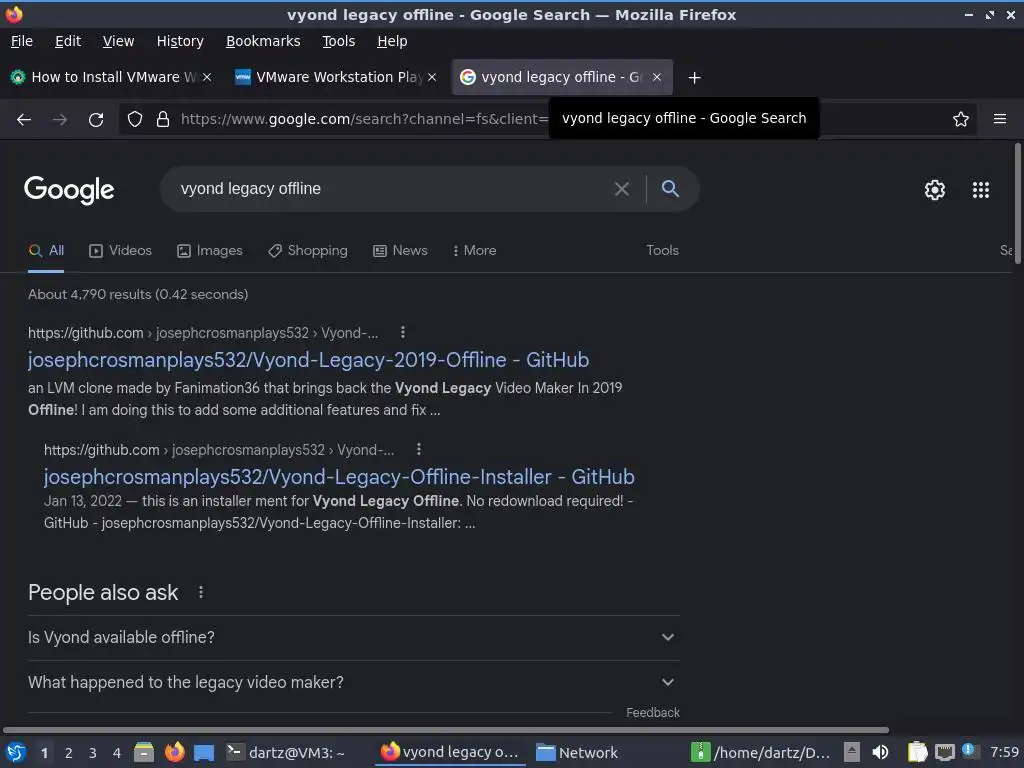The width and height of the screenshot is (1024, 768).
Task: Select the News search tab
Action: [x=400, y=251]
